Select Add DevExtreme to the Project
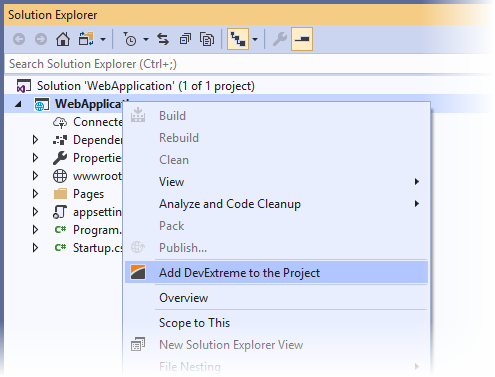Image resolution: width=495 pixels, height=377 pixels. pyautogui.click(x=276, y=273)
